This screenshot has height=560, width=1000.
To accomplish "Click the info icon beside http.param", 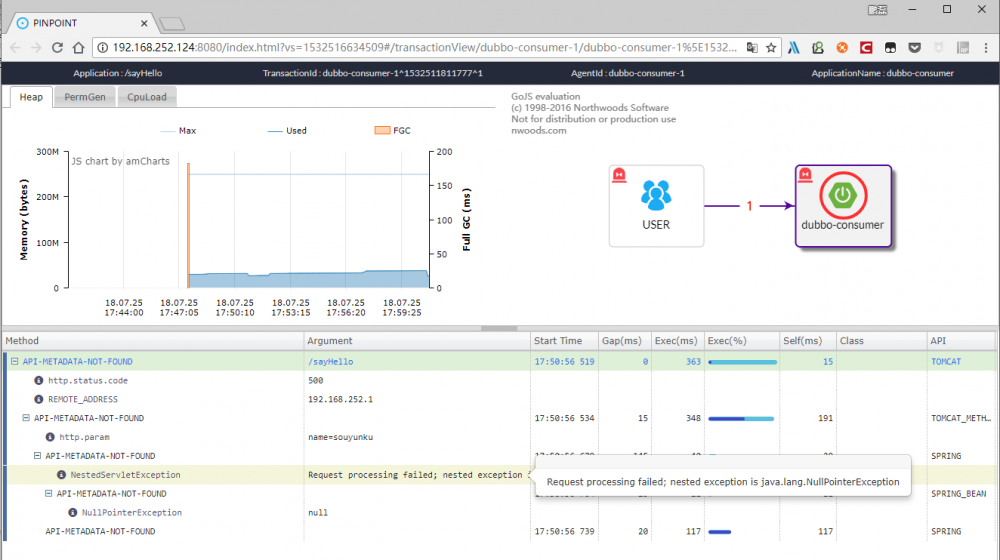I will tap(50, 437).
